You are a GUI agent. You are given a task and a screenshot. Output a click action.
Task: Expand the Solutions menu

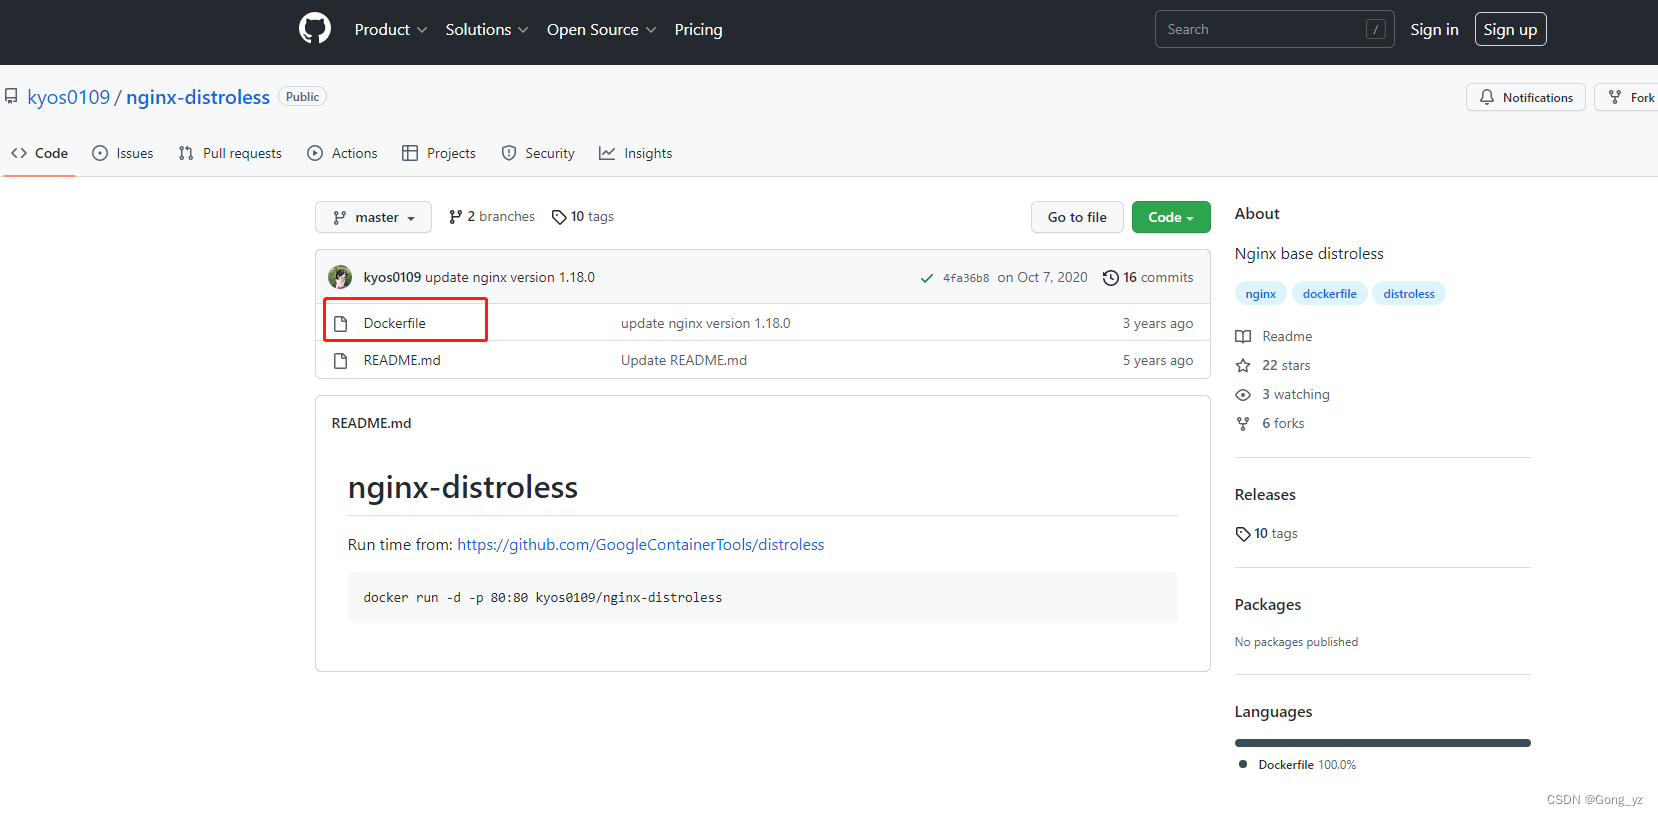[487, 30]
